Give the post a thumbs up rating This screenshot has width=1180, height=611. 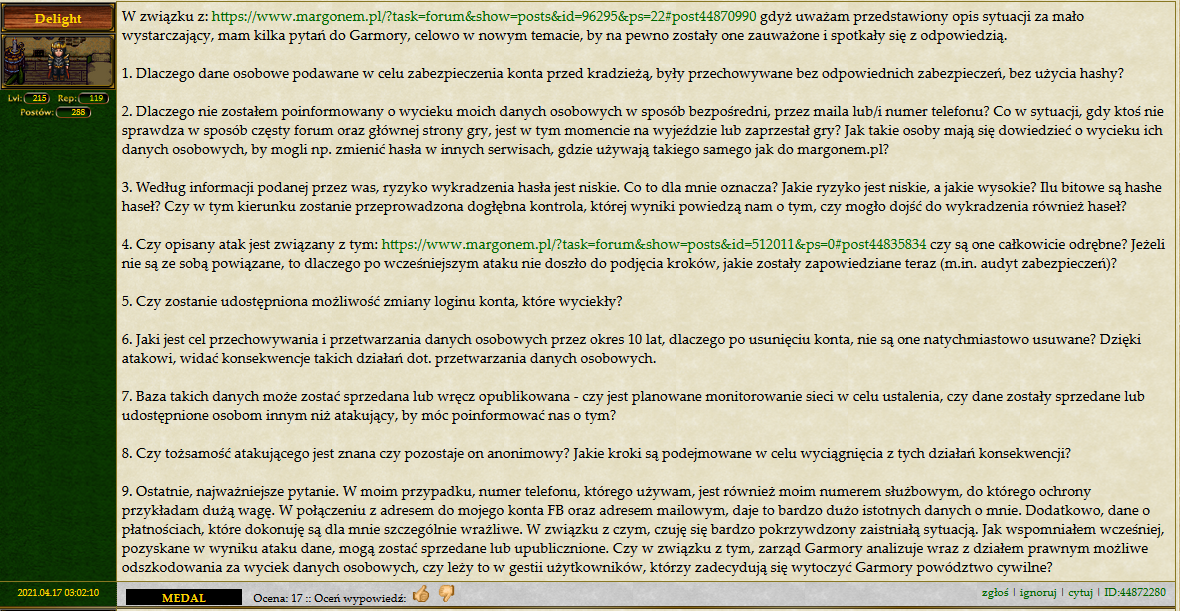point(421,594)
